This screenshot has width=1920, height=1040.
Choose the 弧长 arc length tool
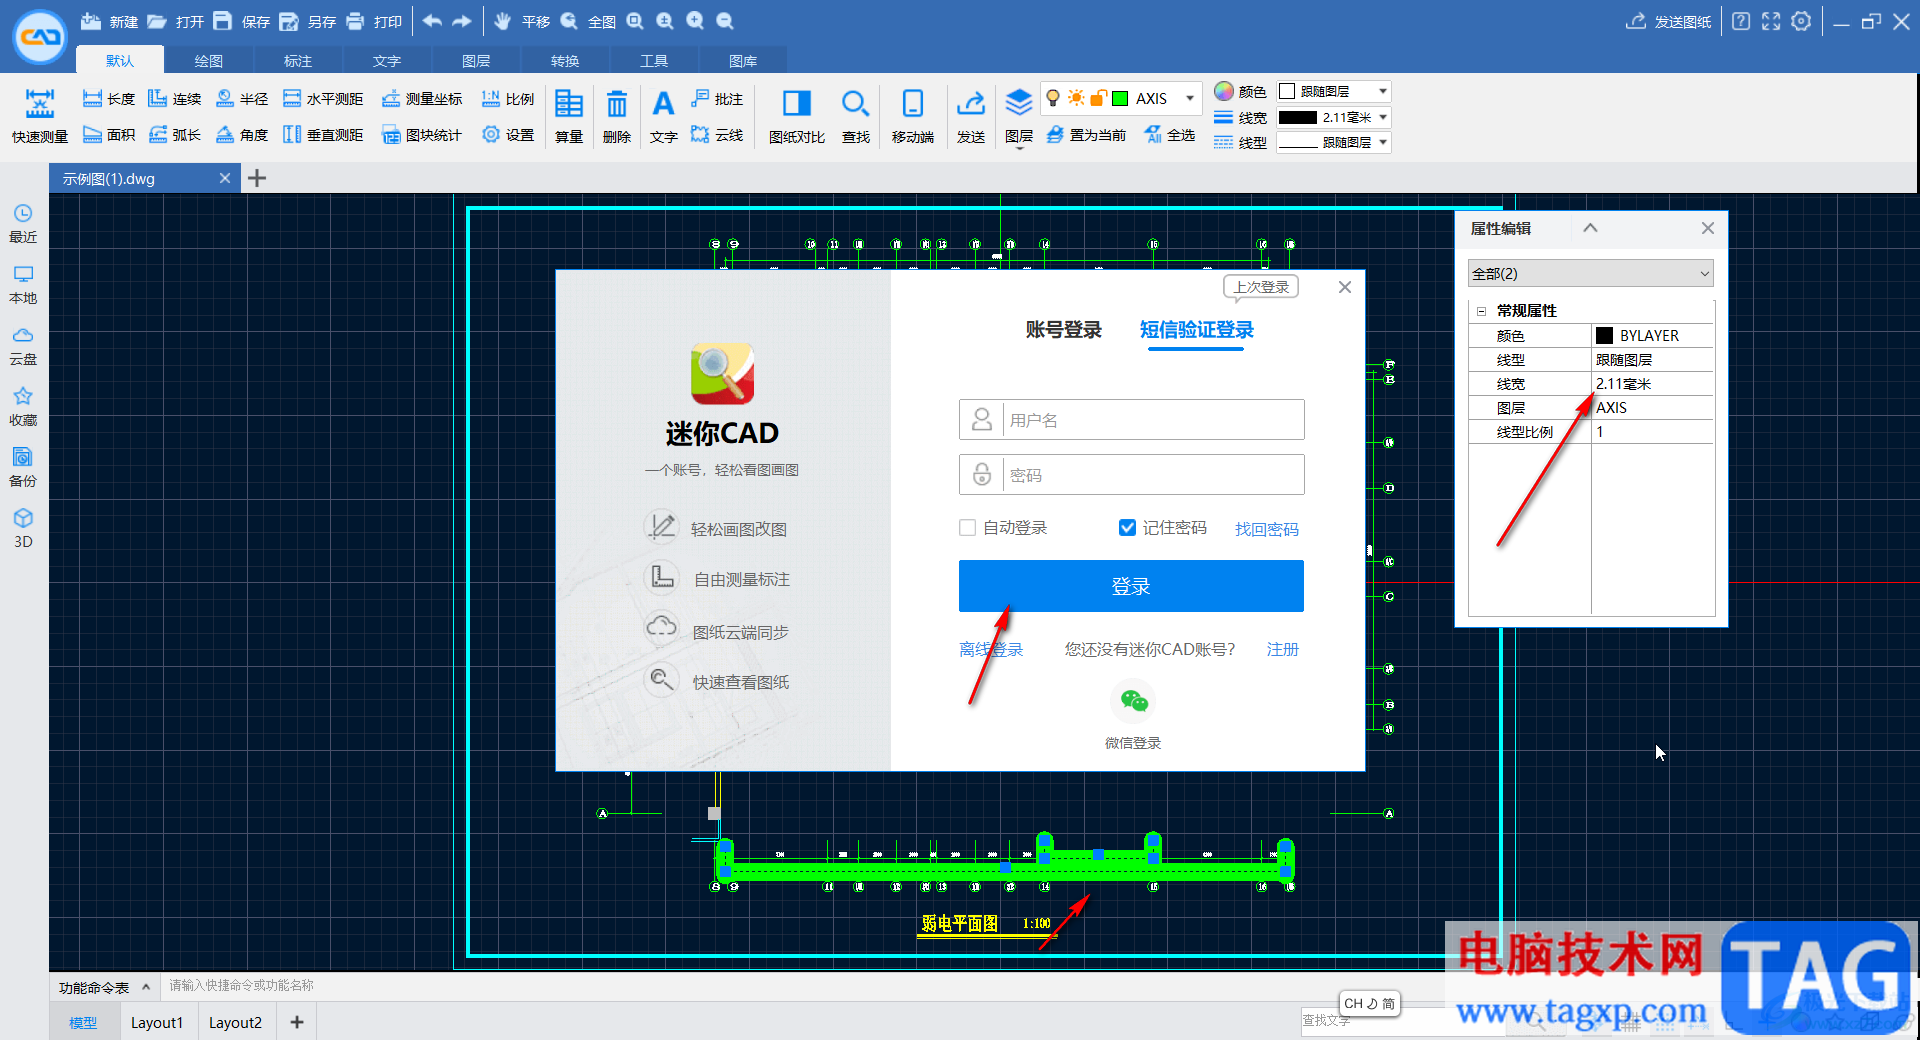(x=174, y=135)
